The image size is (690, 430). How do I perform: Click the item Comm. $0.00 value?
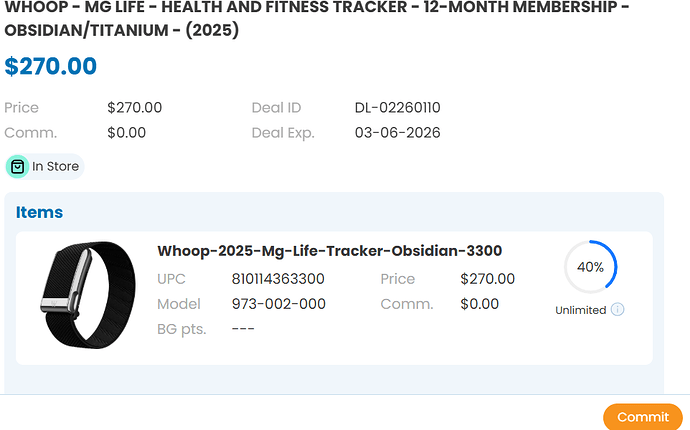[x=480, y=304]
